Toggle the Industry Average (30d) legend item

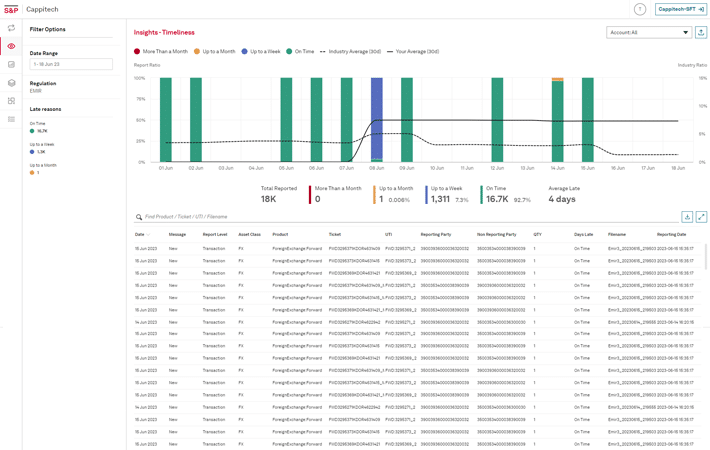pyautogui.click(x=350, y=52)
